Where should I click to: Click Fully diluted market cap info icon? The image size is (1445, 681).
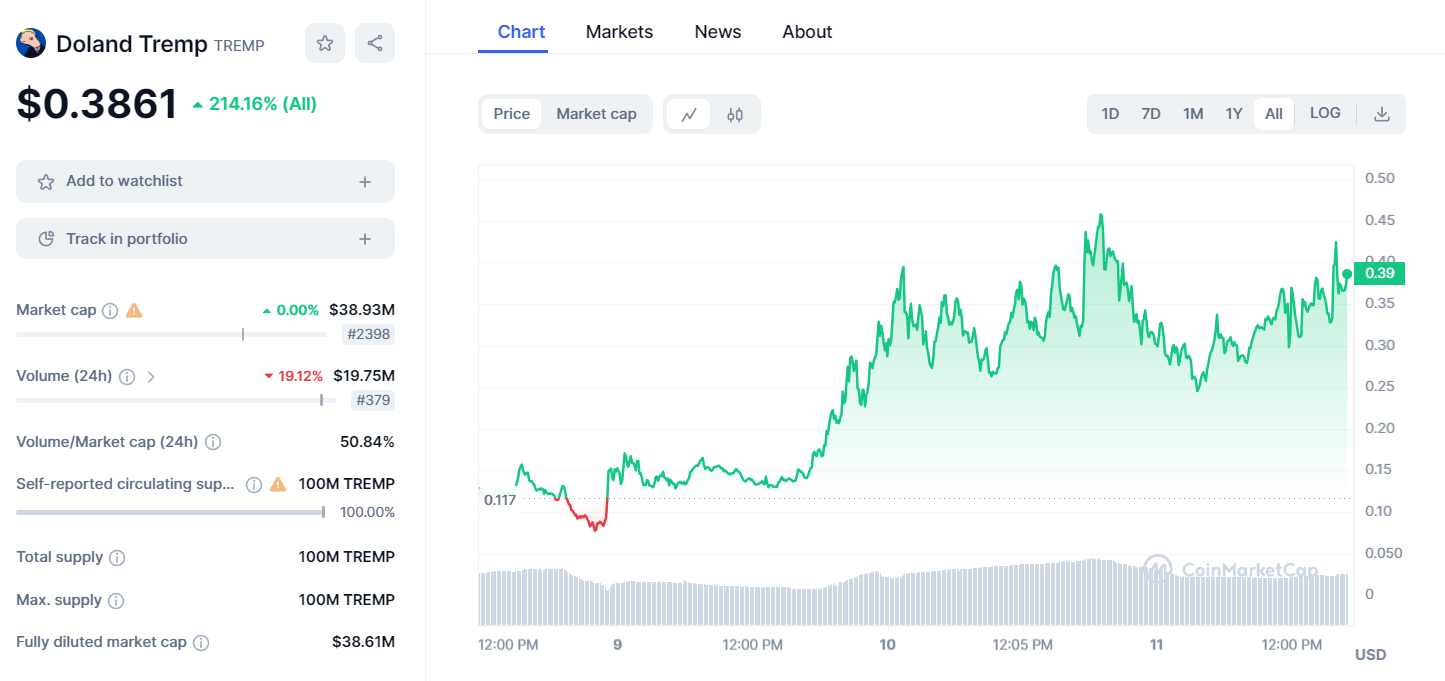[x=201, y=643]
